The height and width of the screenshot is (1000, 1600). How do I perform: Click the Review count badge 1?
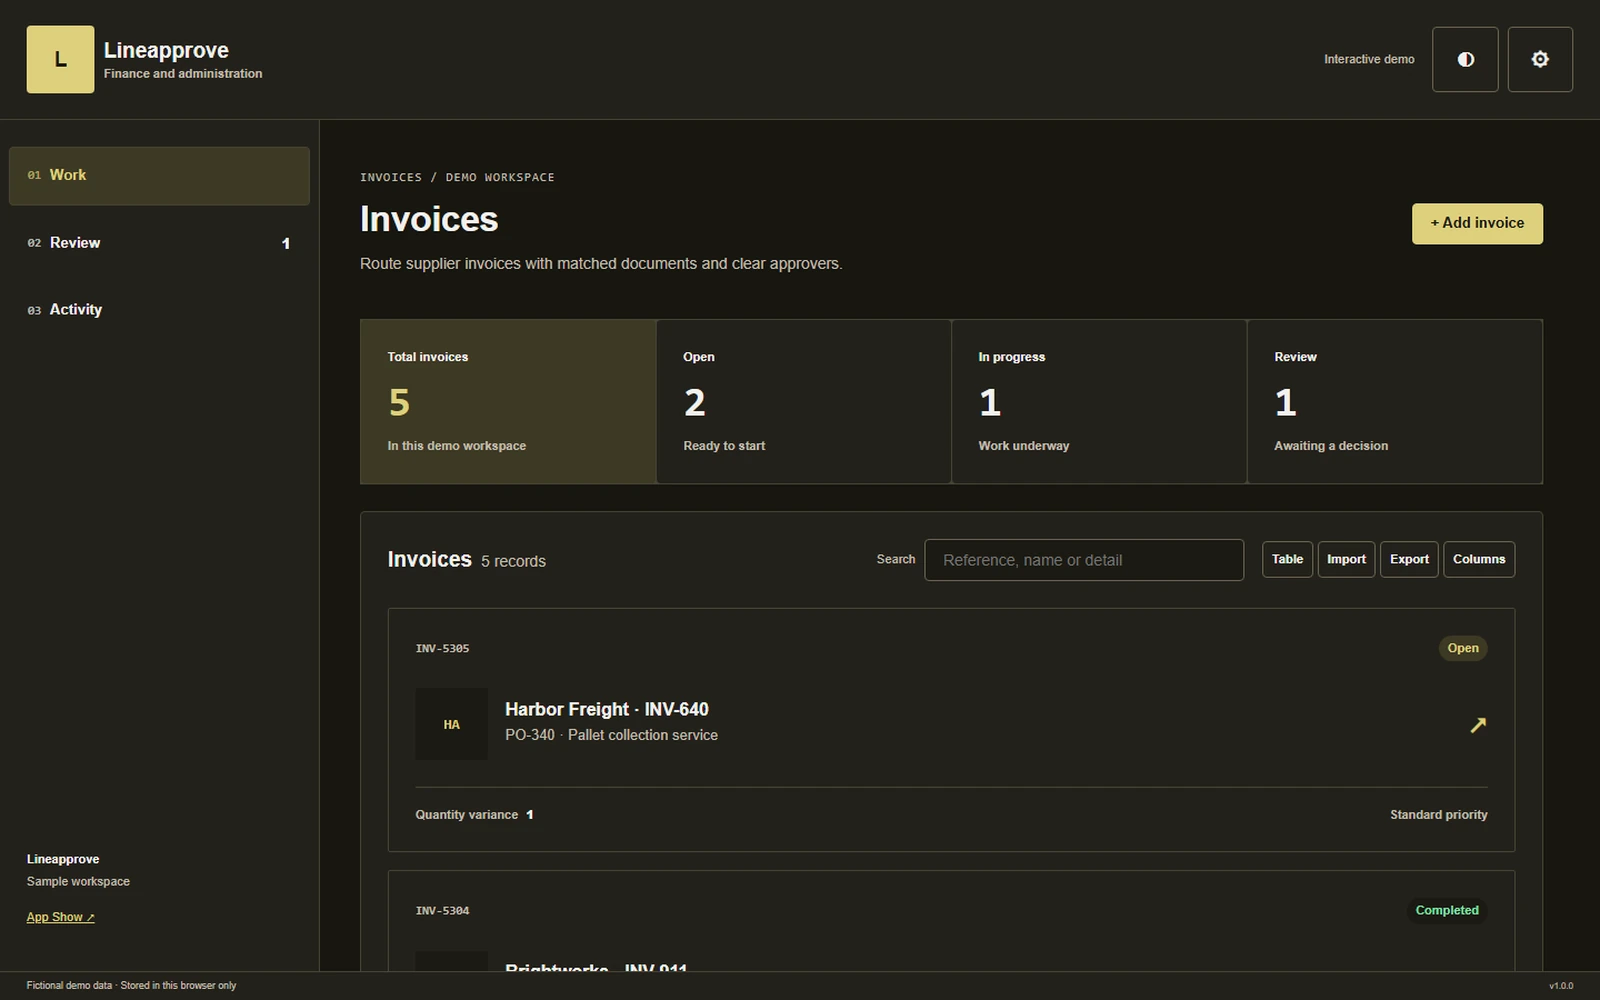point(286,243)
